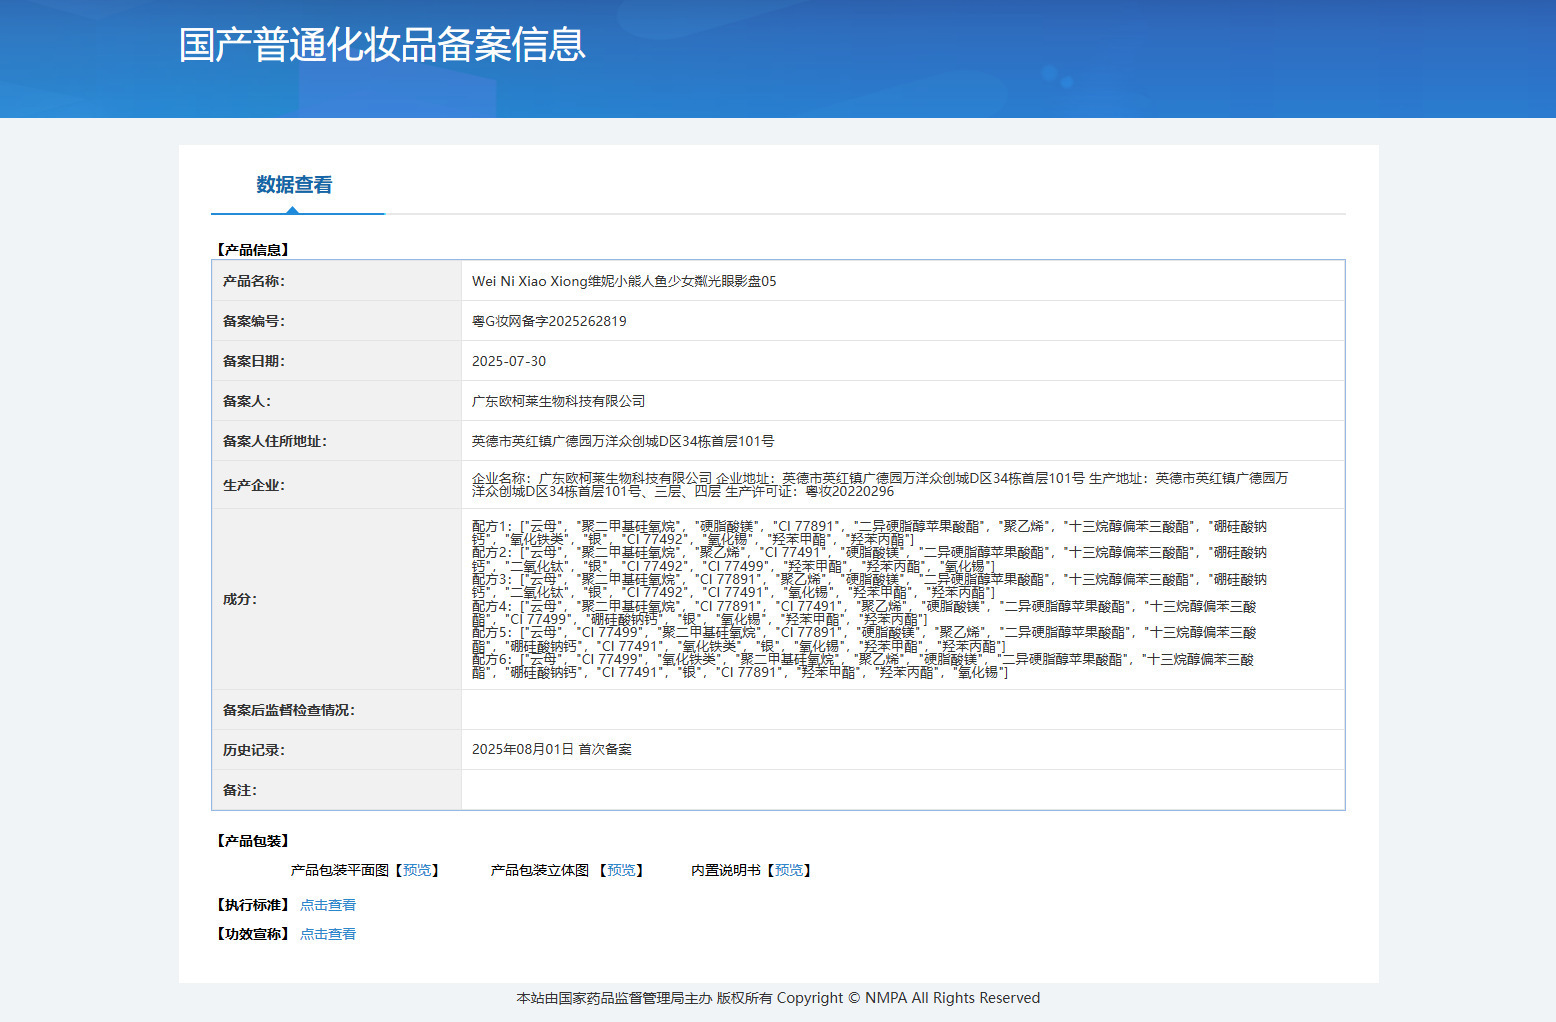Image resolution: width=1556 pixels, height=1022 pixels.
Task: Select history record 2025年08月01日 首次备案
Action: pyautogui.click(x=552, y=749)
